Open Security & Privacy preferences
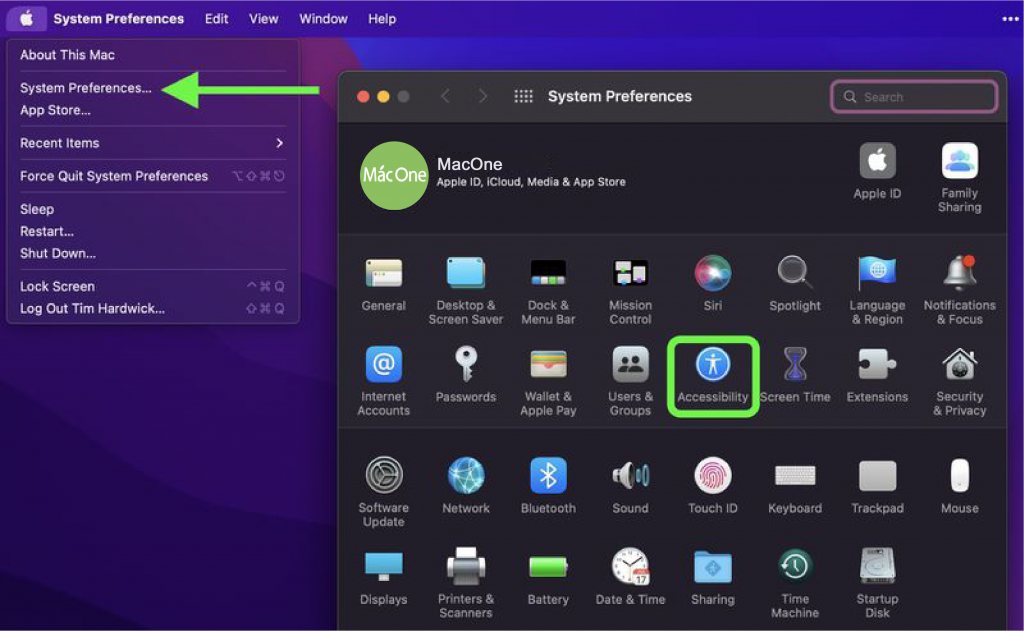The width and height of the screenshot is (1024, 631). coord(959,381)
